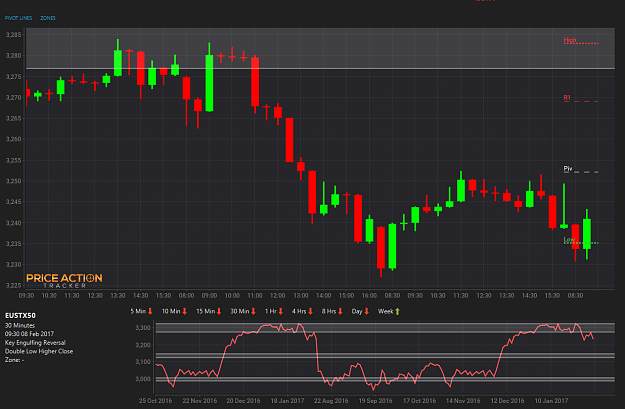Screen dimensions: 625x409
Task: Click the red down arrow beside 8 Hrs
Action: (x=340, y=311)
